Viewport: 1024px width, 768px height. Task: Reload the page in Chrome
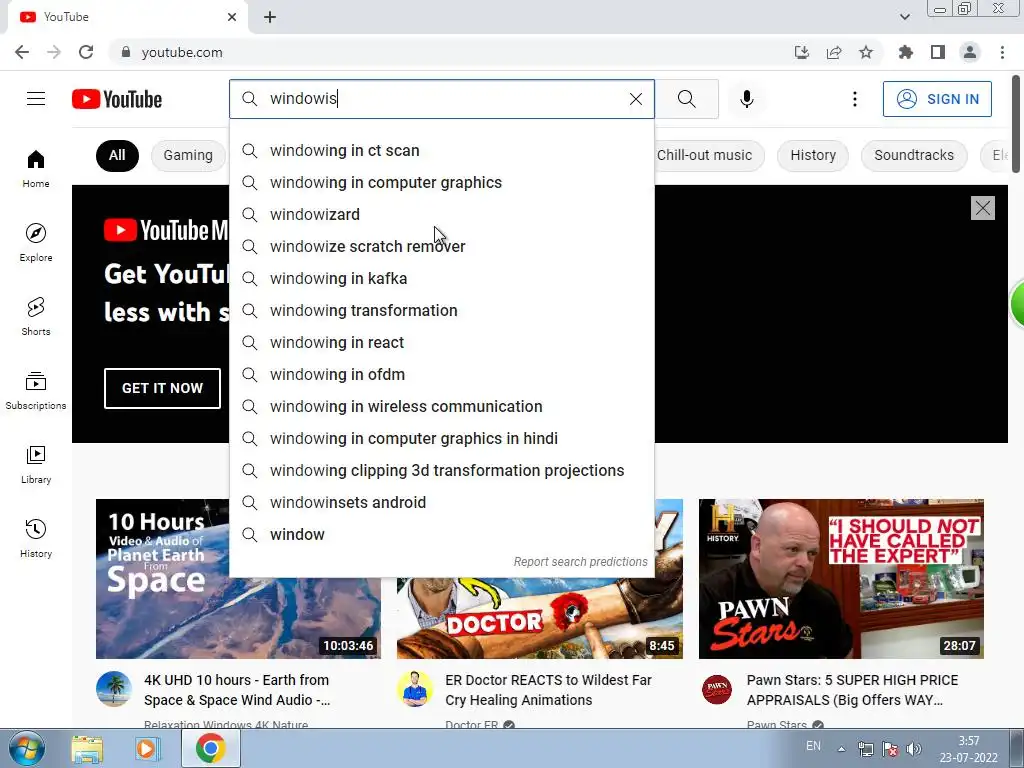click(86, 52)
